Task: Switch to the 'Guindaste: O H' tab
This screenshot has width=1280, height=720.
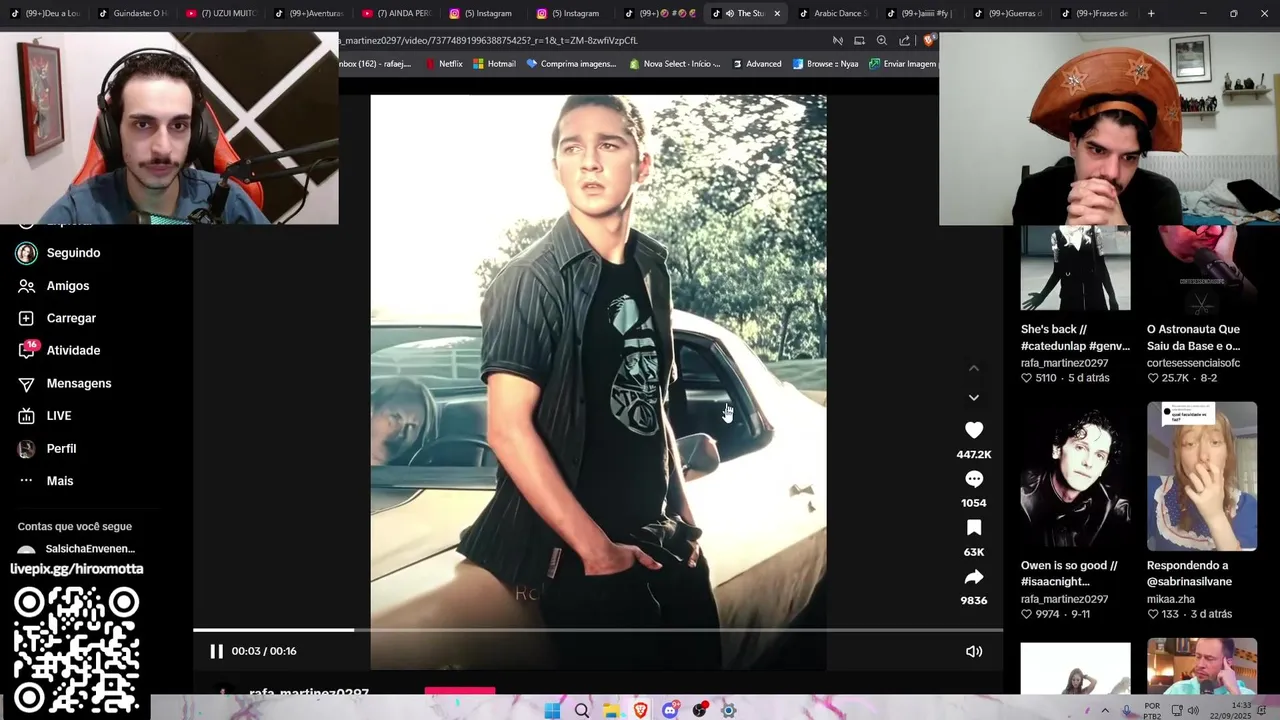Action: click(133, 13)
